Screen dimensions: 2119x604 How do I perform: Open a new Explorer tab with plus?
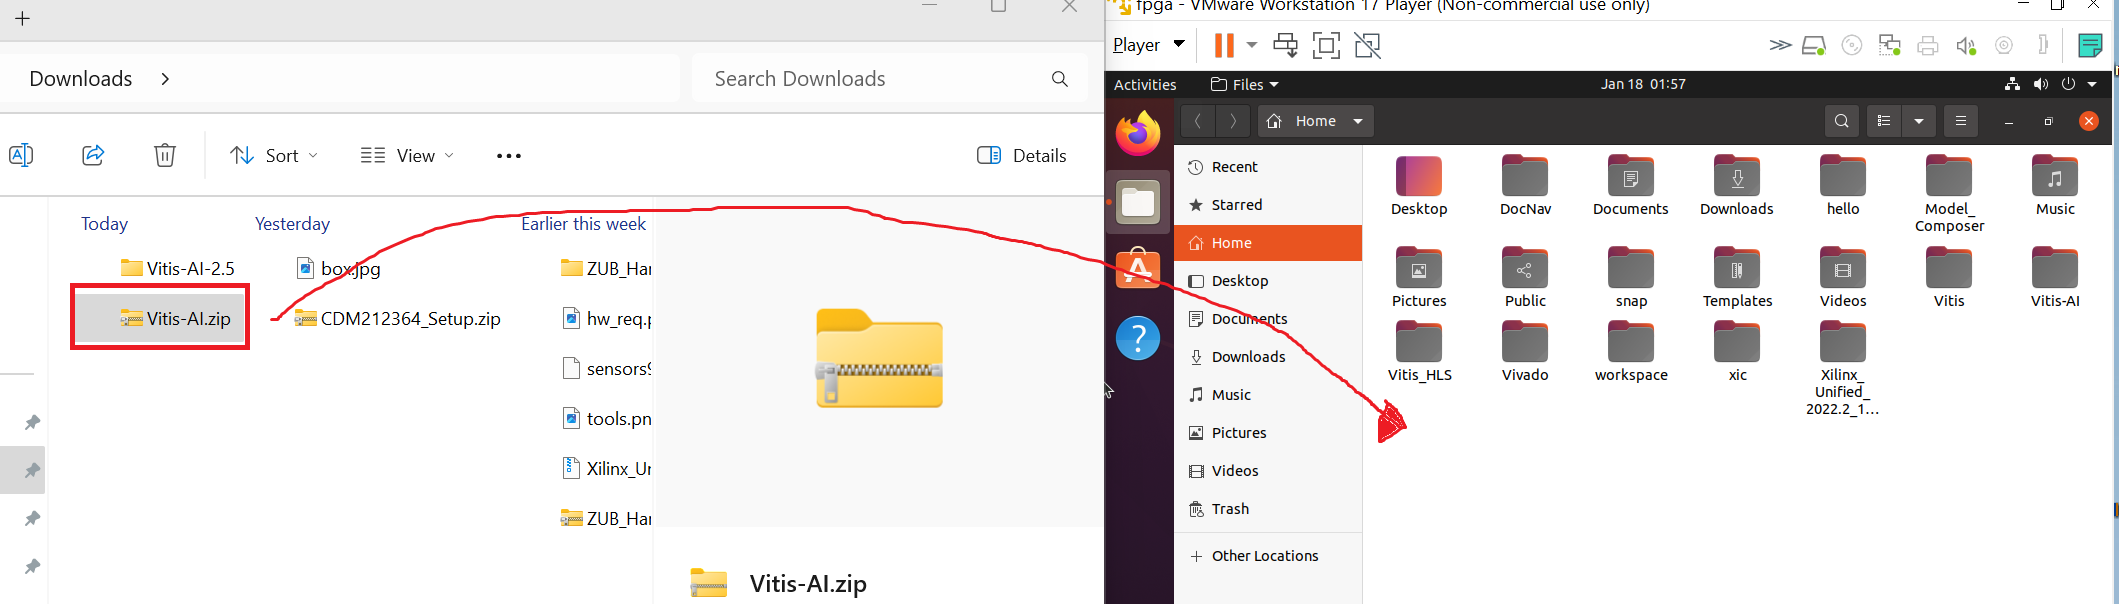pyautogui.click(x=22, y=18)
